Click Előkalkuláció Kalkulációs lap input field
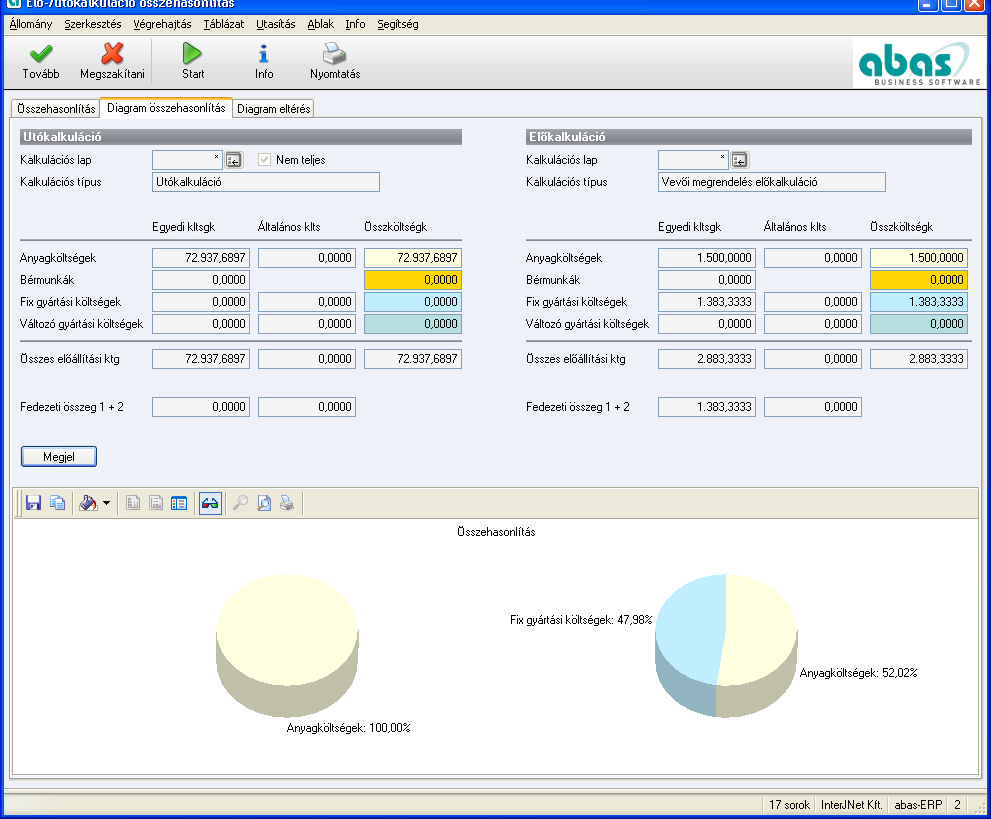The height and width of the screenshot is (819, 991). point(693,160)
